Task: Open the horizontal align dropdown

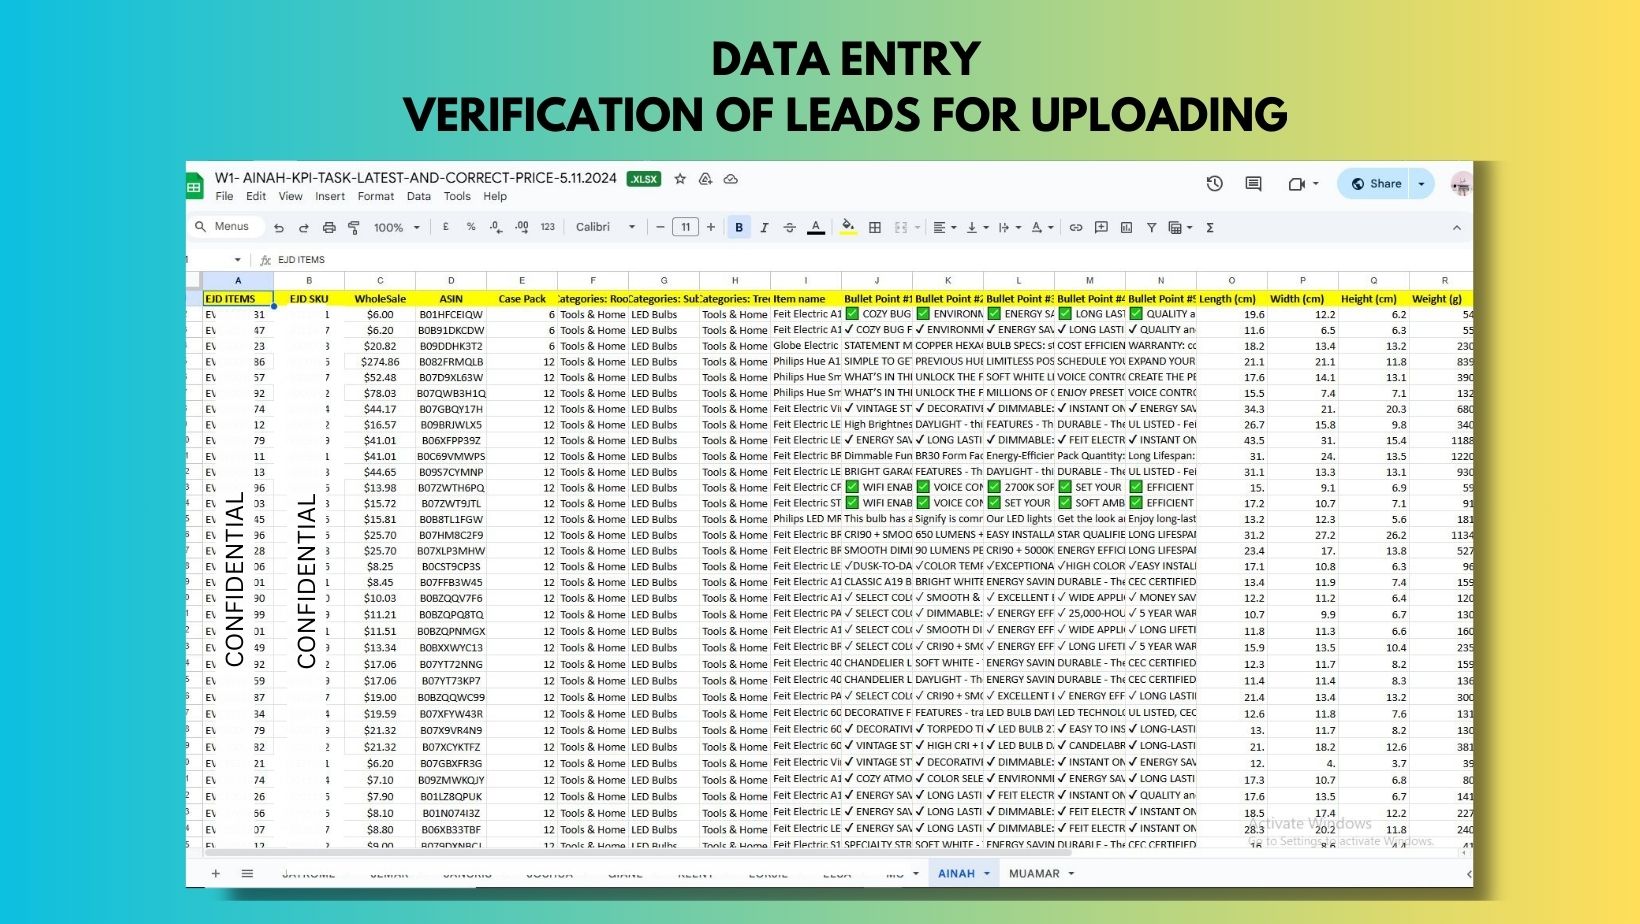Action: [x=944, y=228]
